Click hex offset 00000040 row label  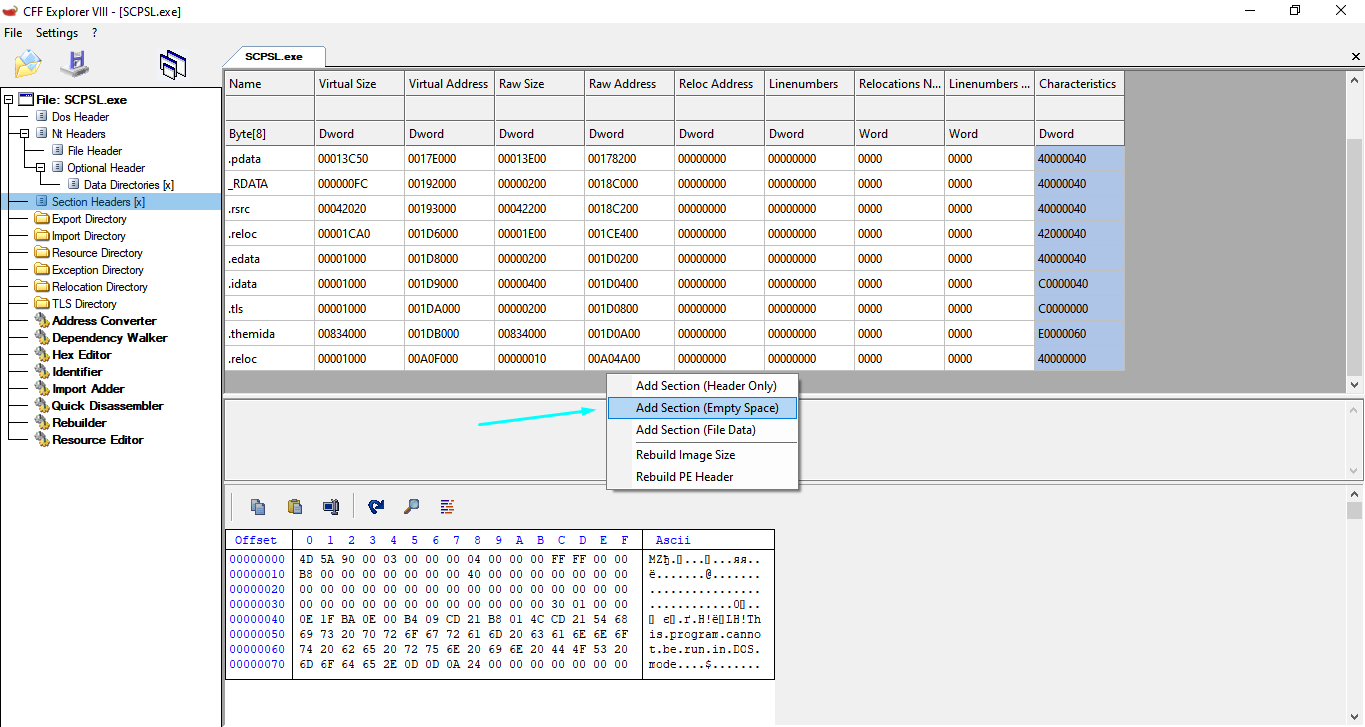click(257, 620)
